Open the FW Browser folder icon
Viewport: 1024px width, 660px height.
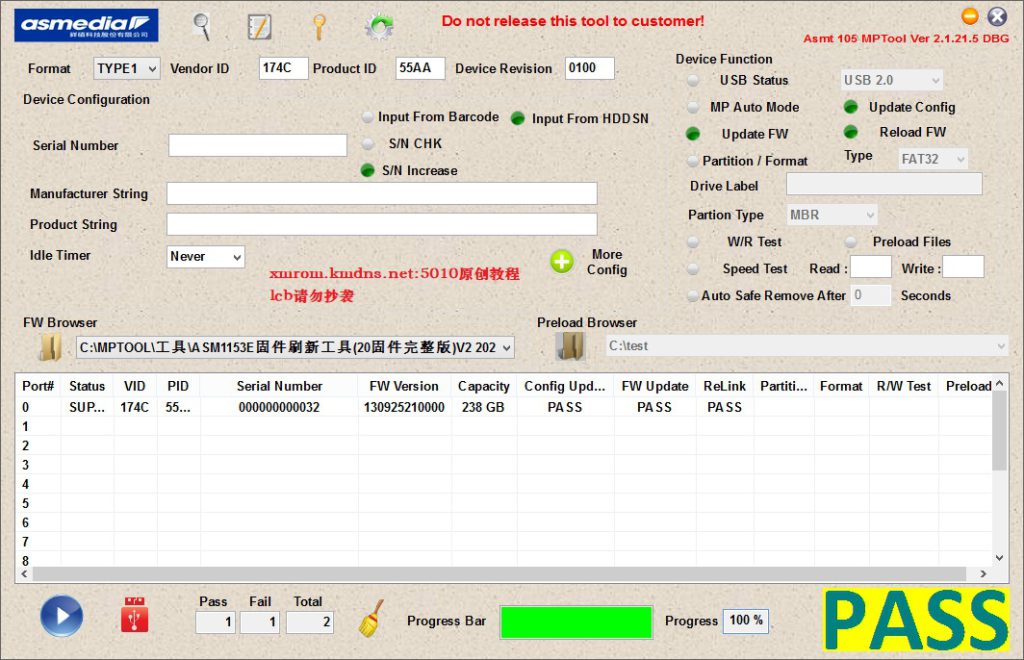pyautogui.click(x=50, y=347)
